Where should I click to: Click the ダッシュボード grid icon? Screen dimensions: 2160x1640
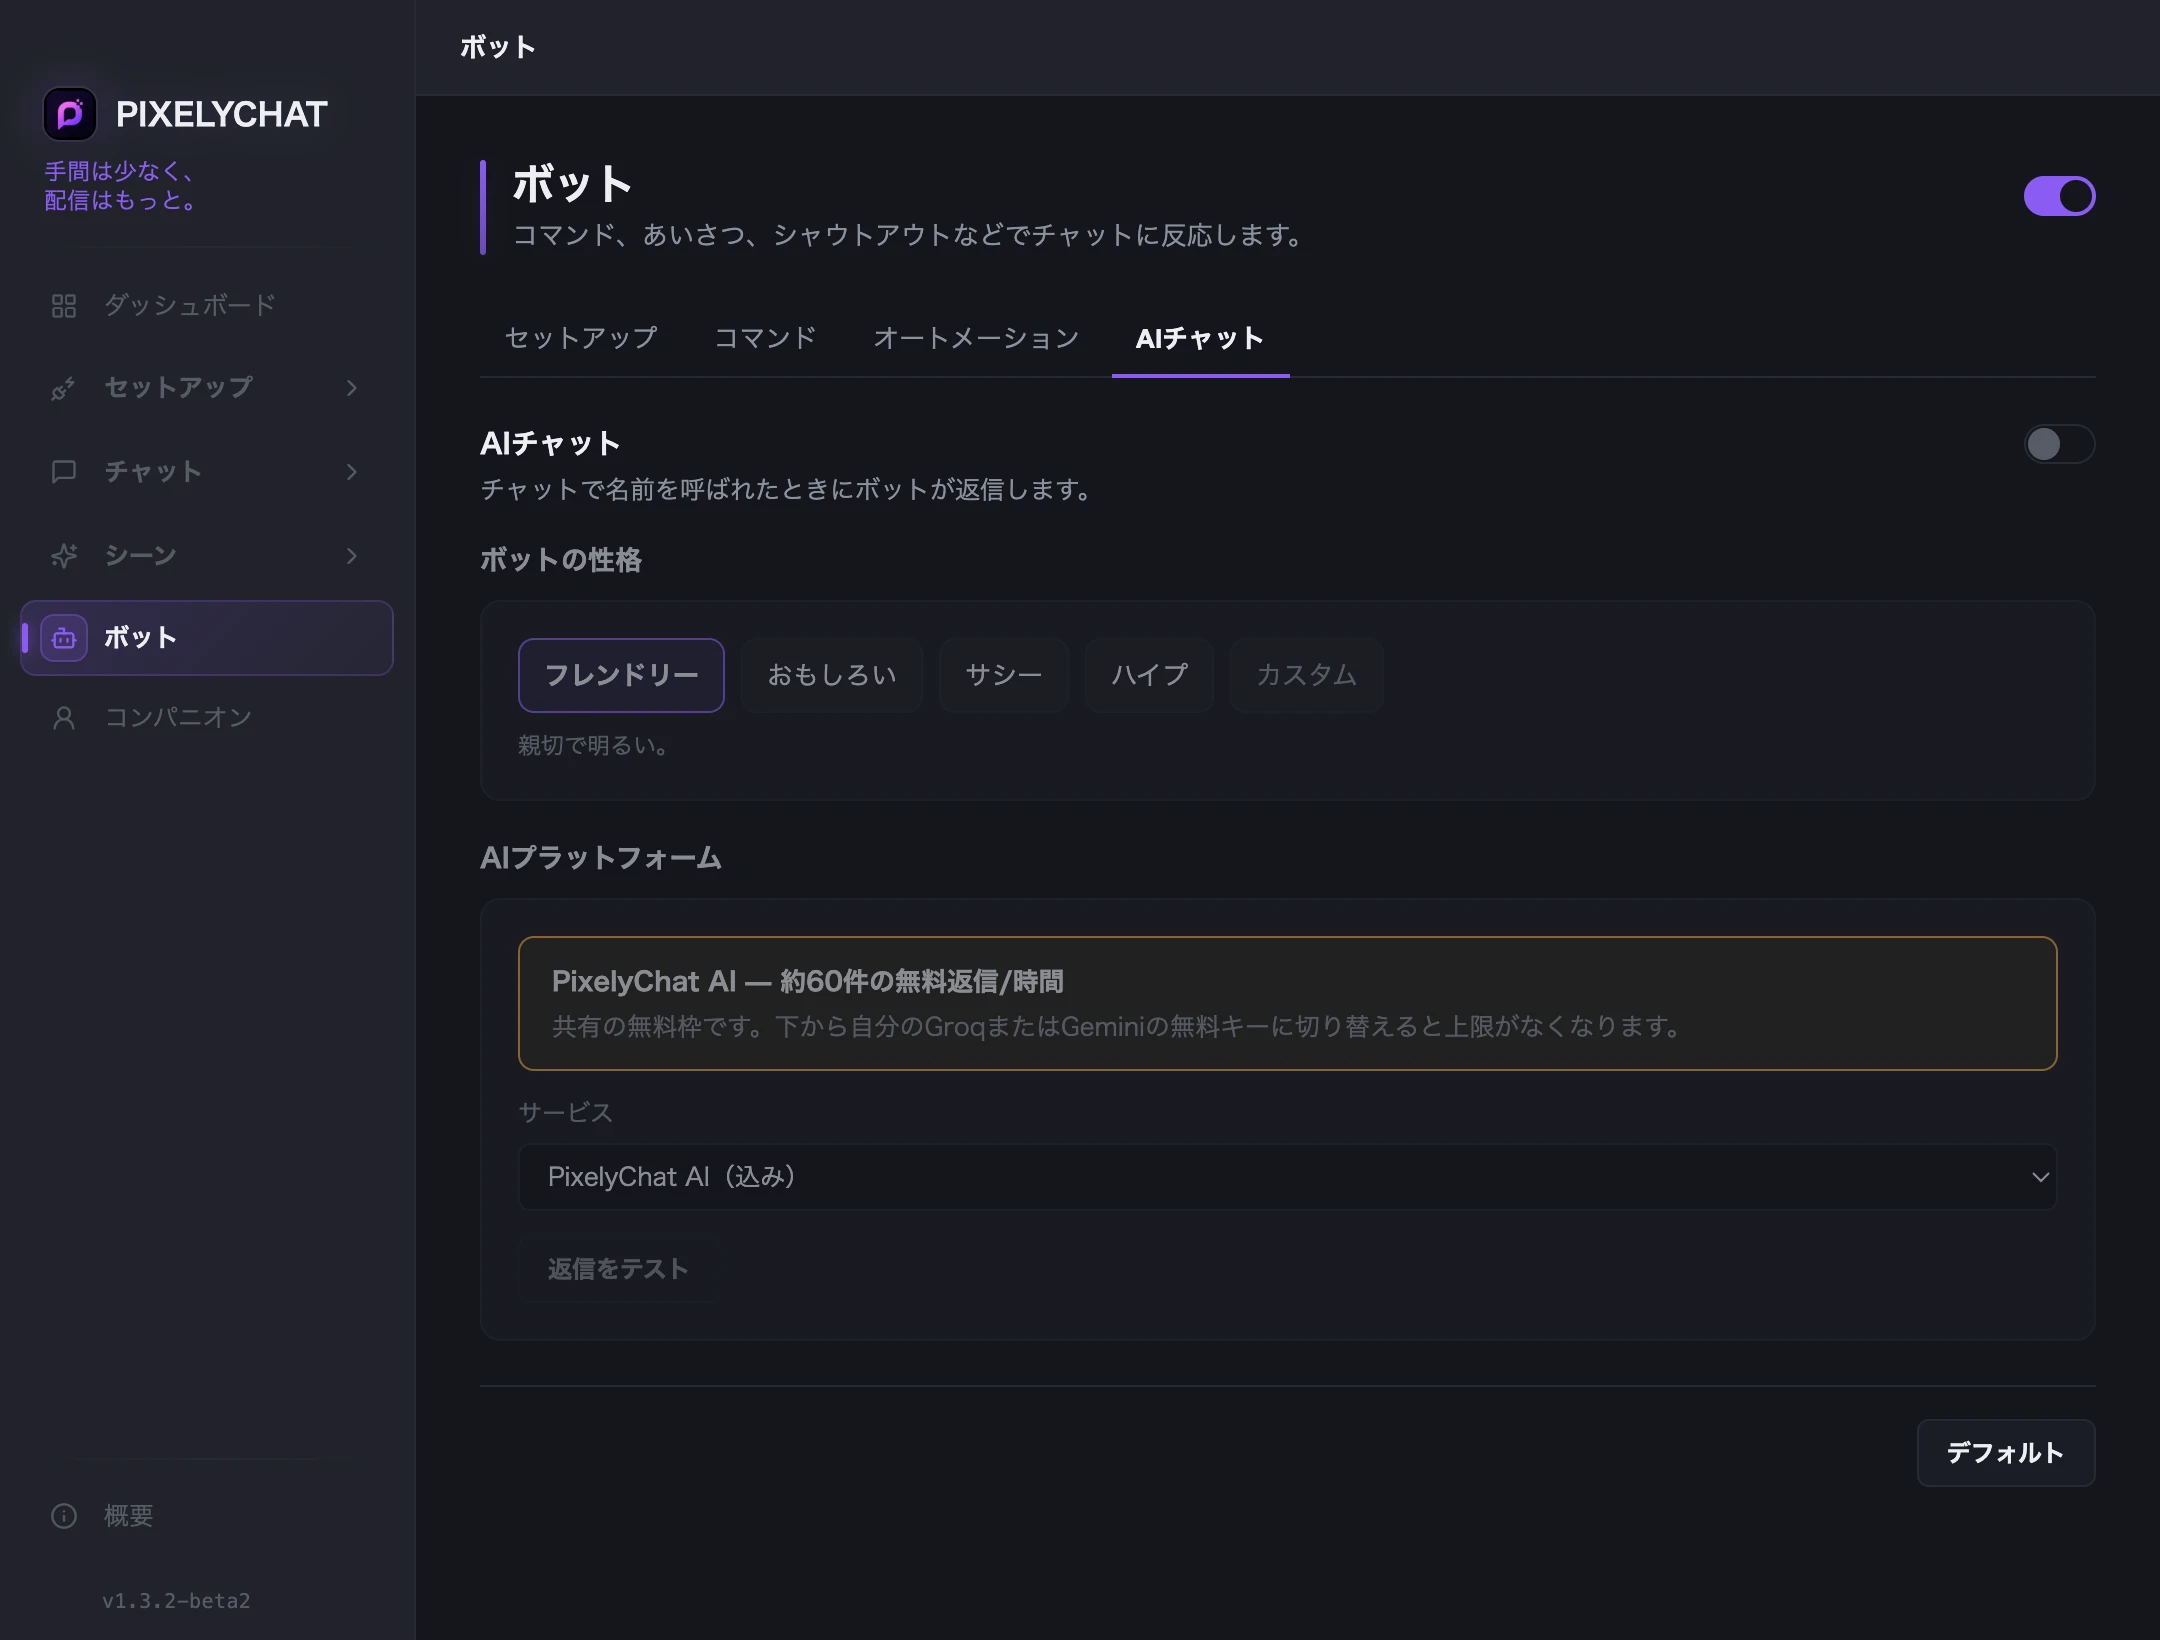coord(64,306)
